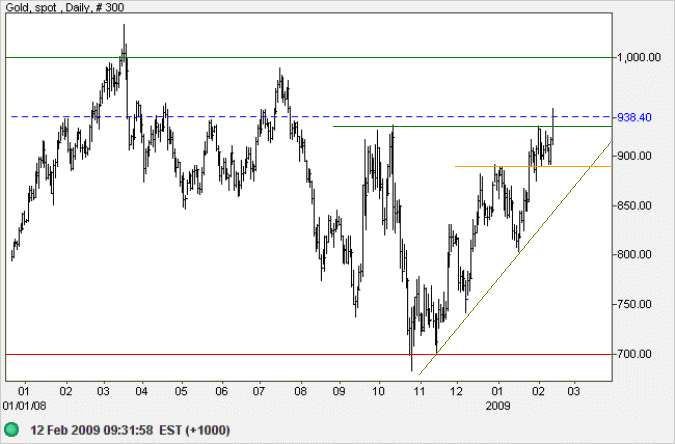Click the 900.00 price axis label

(634, 156)
